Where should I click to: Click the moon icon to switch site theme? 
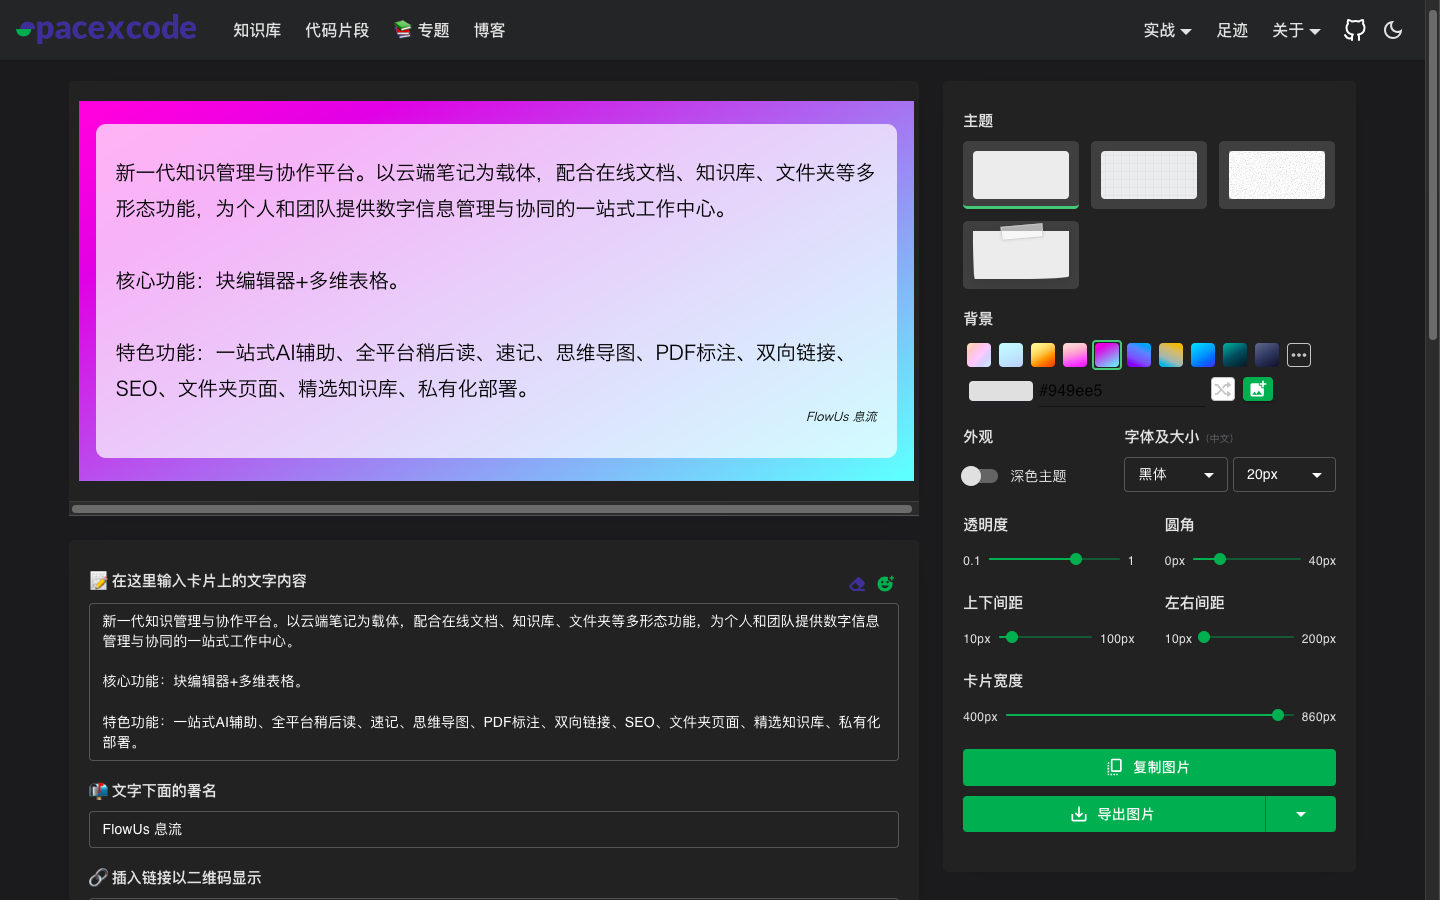[1393, 30]
